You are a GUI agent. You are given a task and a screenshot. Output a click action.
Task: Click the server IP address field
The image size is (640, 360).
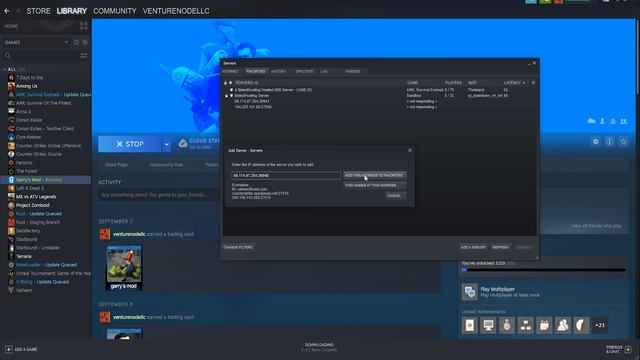(286, 176)
